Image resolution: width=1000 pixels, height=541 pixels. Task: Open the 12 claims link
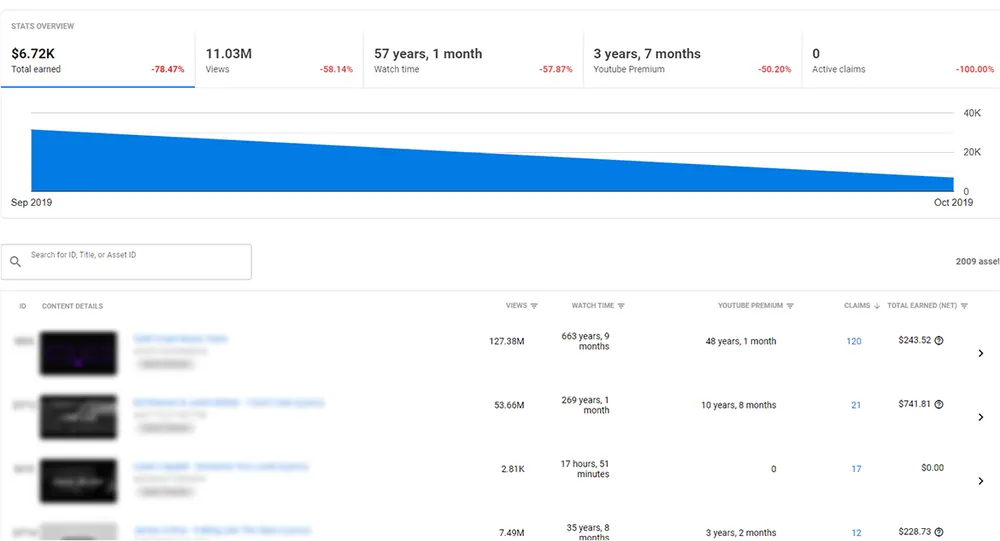856,533
